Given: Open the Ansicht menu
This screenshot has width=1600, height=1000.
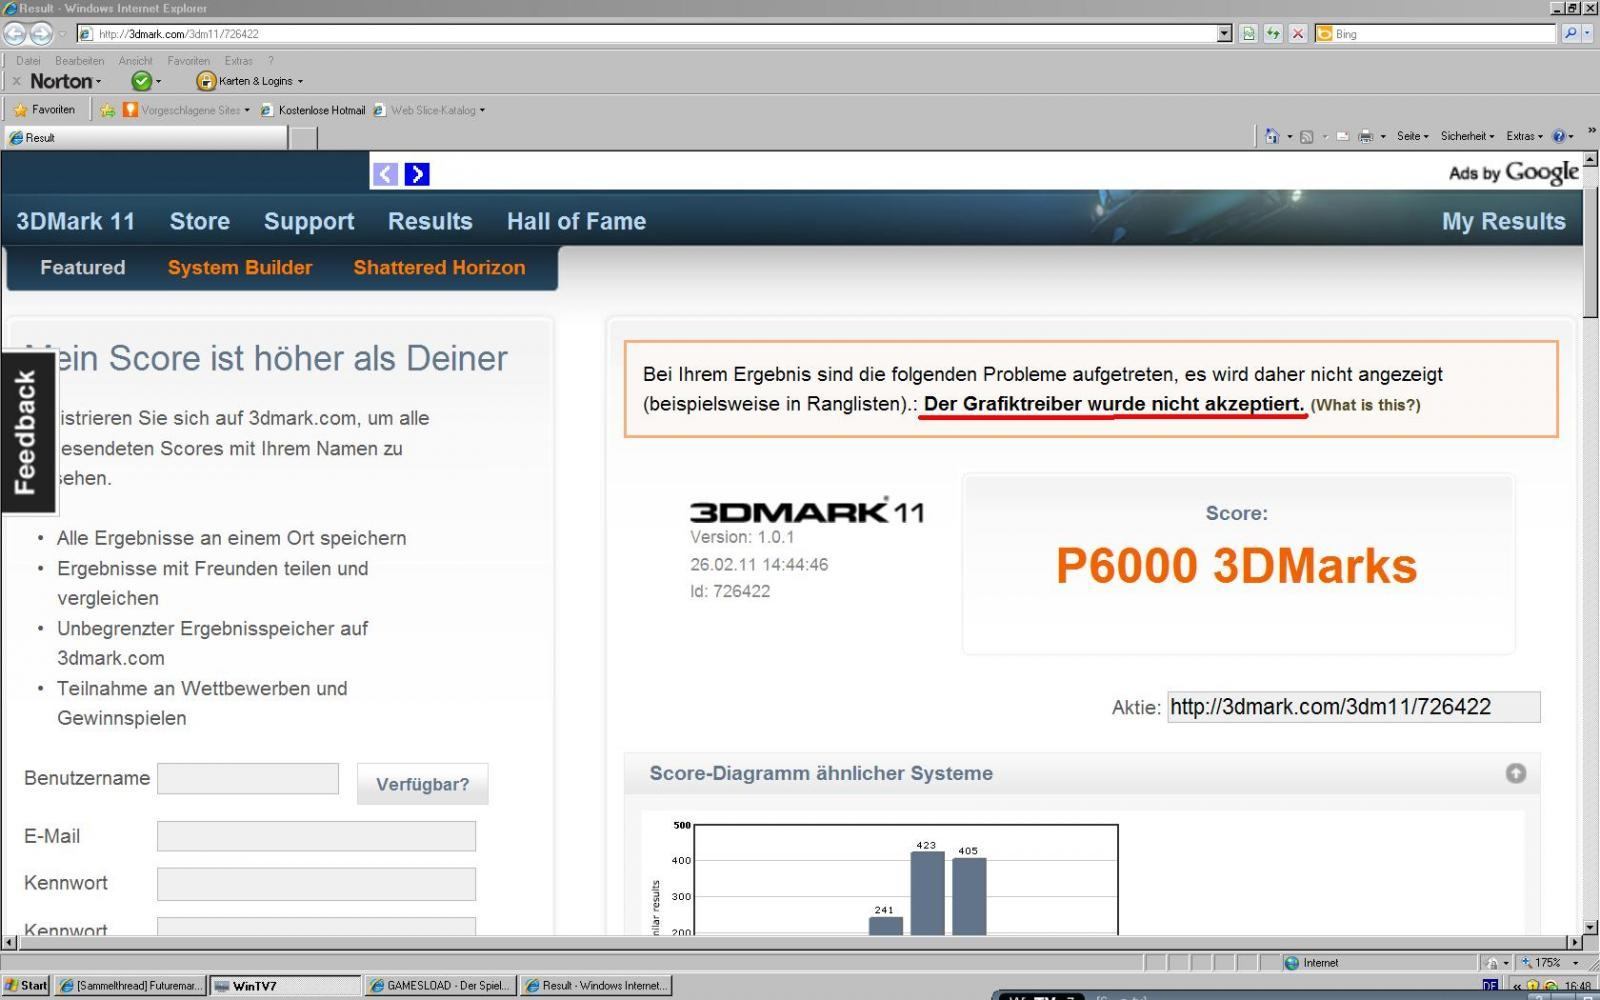Looking at the screenshot, I should (x=135, y=61).
